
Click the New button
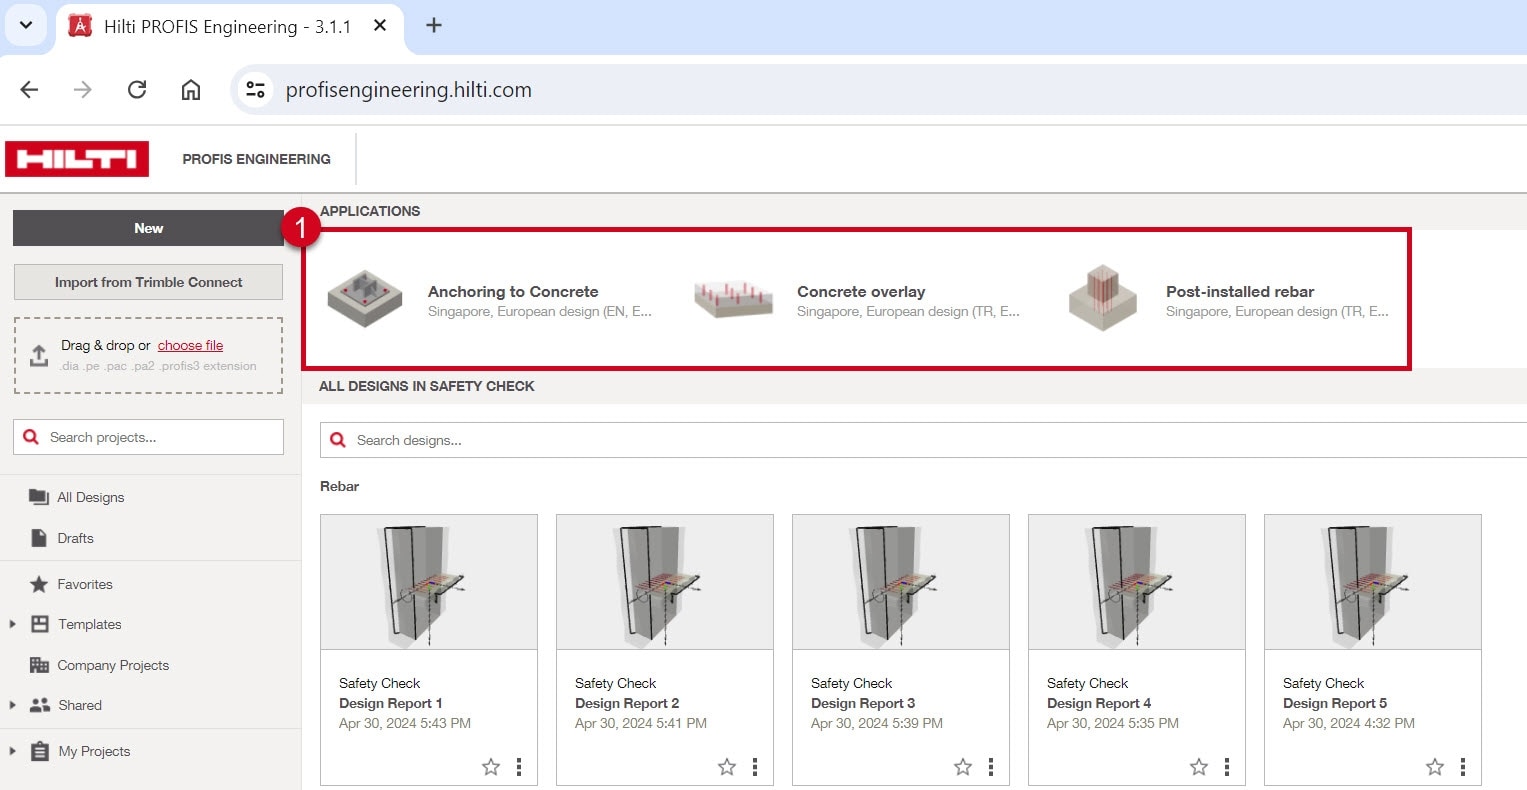click(148, 228)
